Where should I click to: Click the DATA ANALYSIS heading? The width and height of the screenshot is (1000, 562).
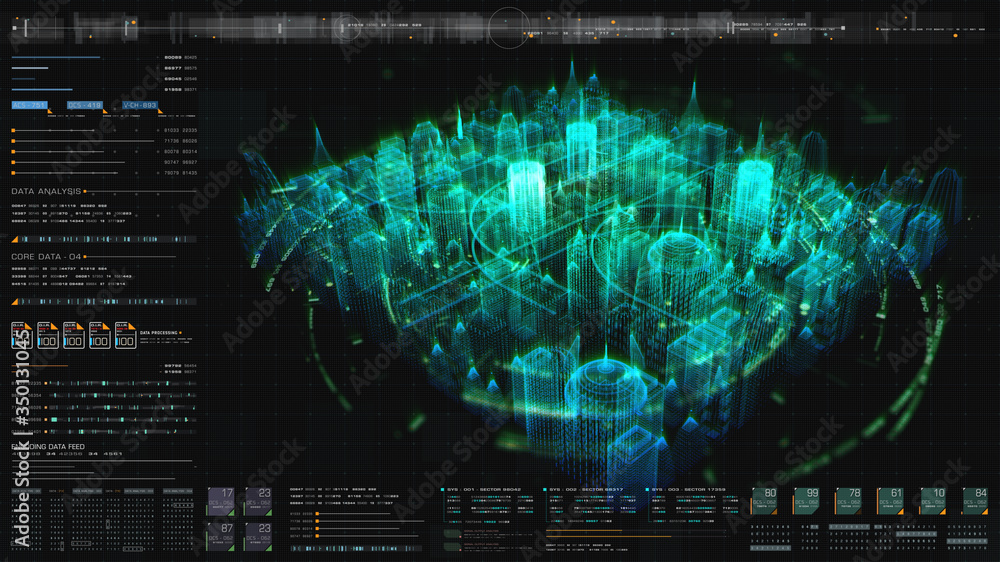point(46,191)
